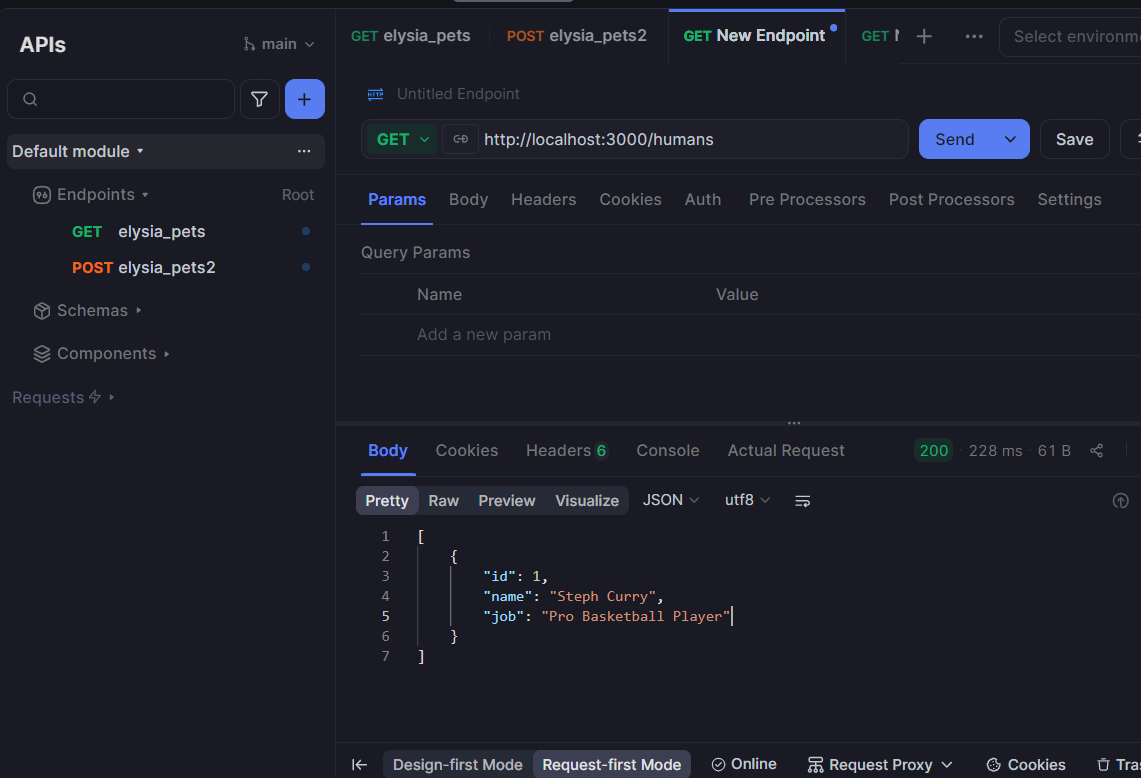Click the share icon next to response size
Image resolution: width=1141 pixels, height=778 pixels.
(1096, 450)
